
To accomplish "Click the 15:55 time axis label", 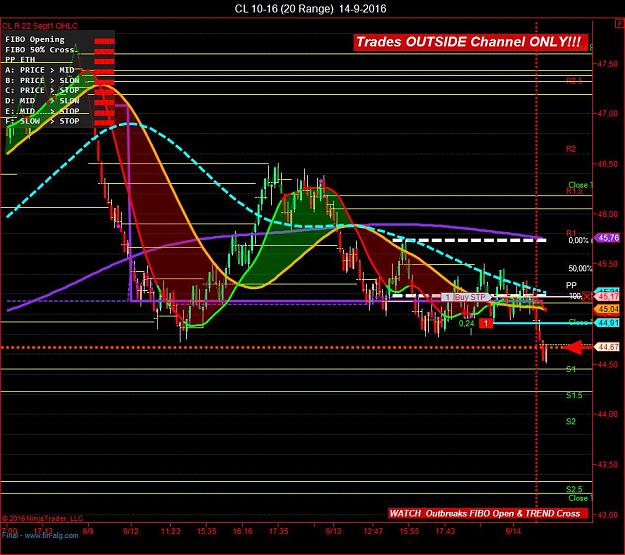I will click(409, 531).
